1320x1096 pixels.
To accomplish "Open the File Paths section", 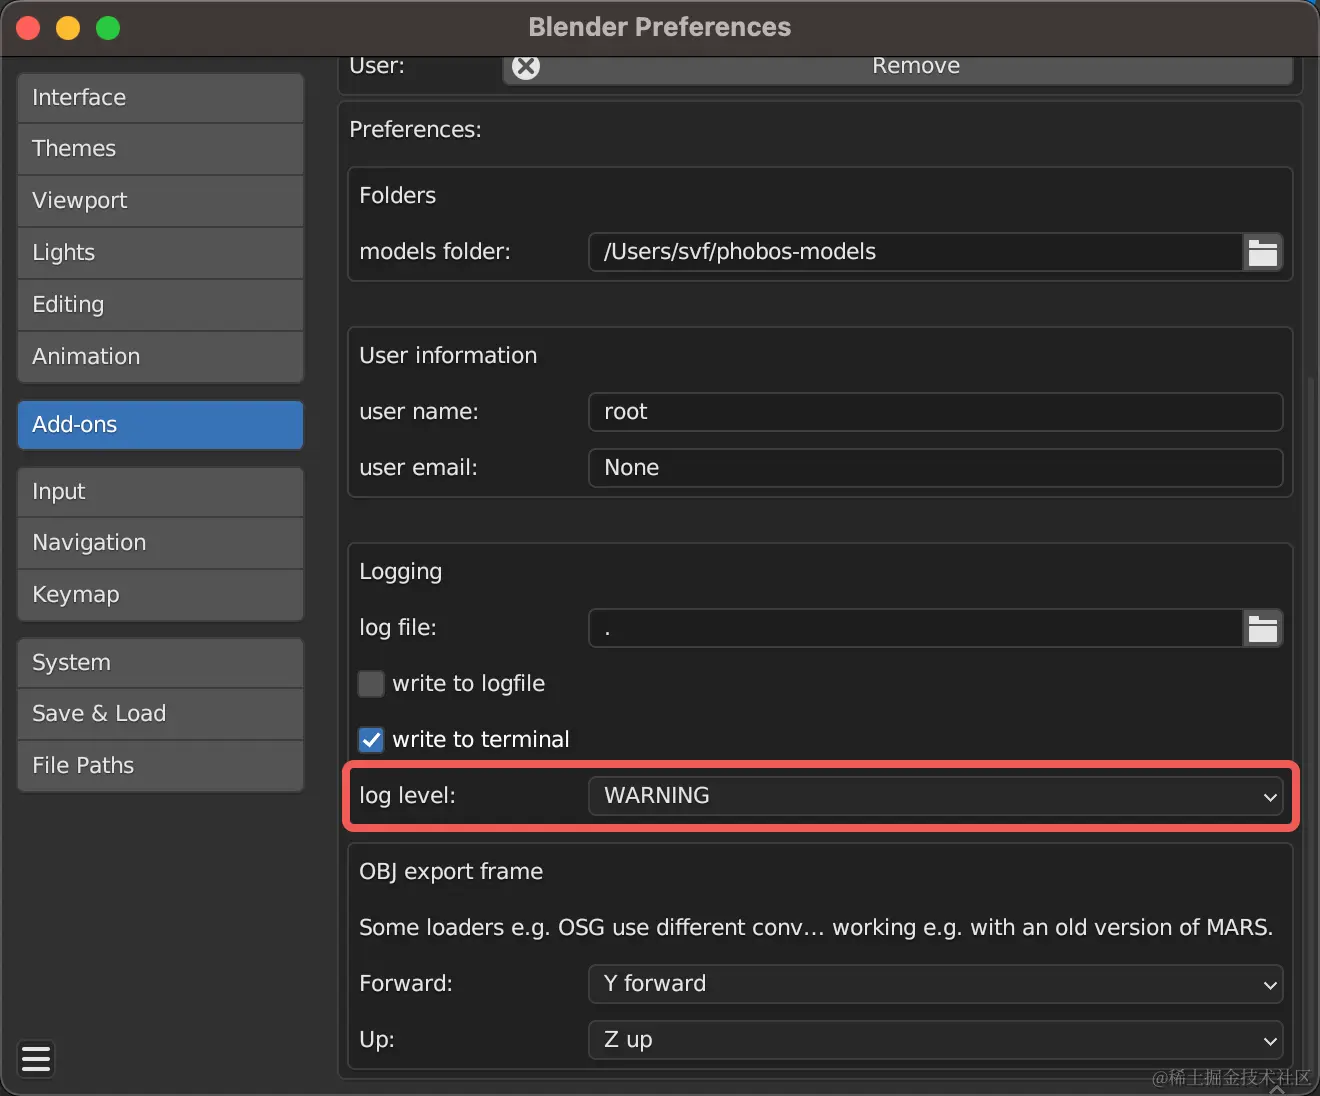I will point(160,765).
